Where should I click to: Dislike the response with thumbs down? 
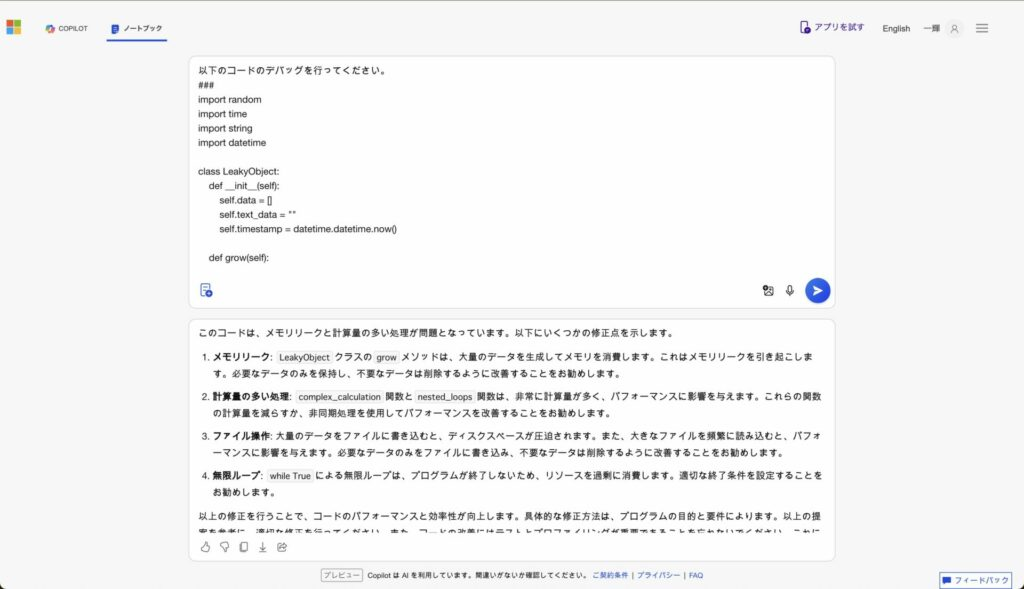coord(224,547)
